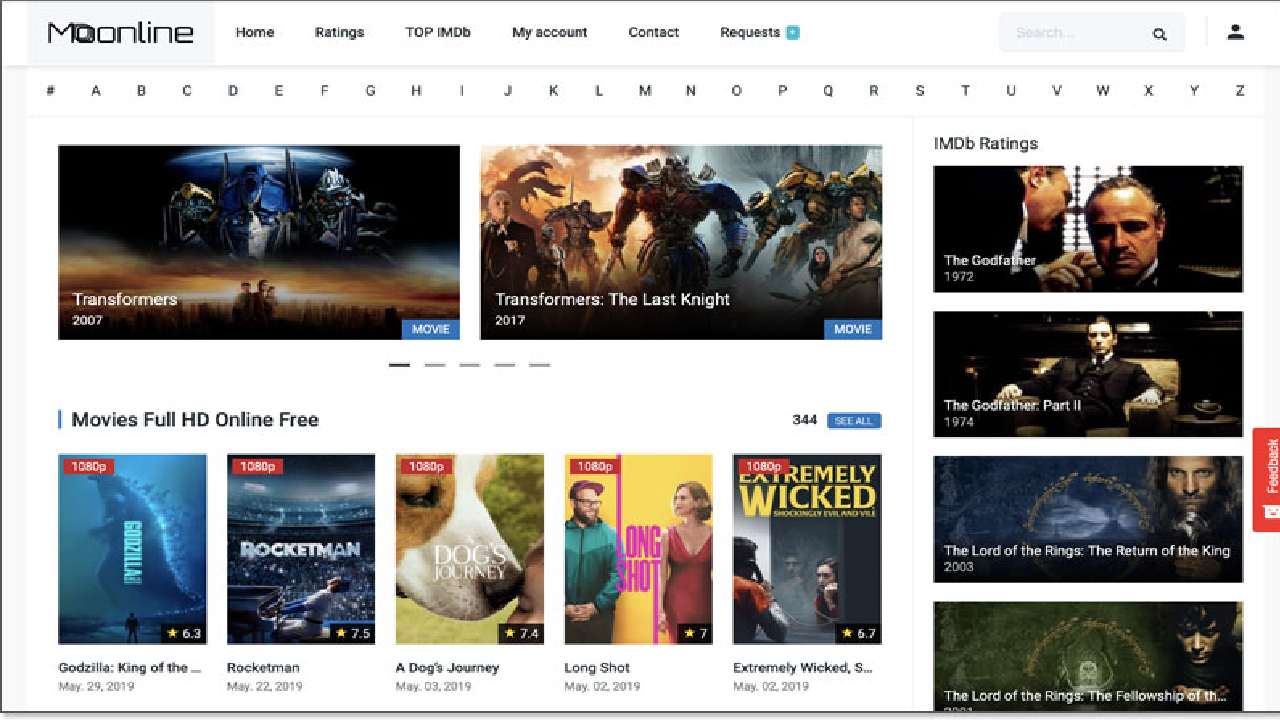Click the Movies Full HD Online Free heading

coord(195,420)
